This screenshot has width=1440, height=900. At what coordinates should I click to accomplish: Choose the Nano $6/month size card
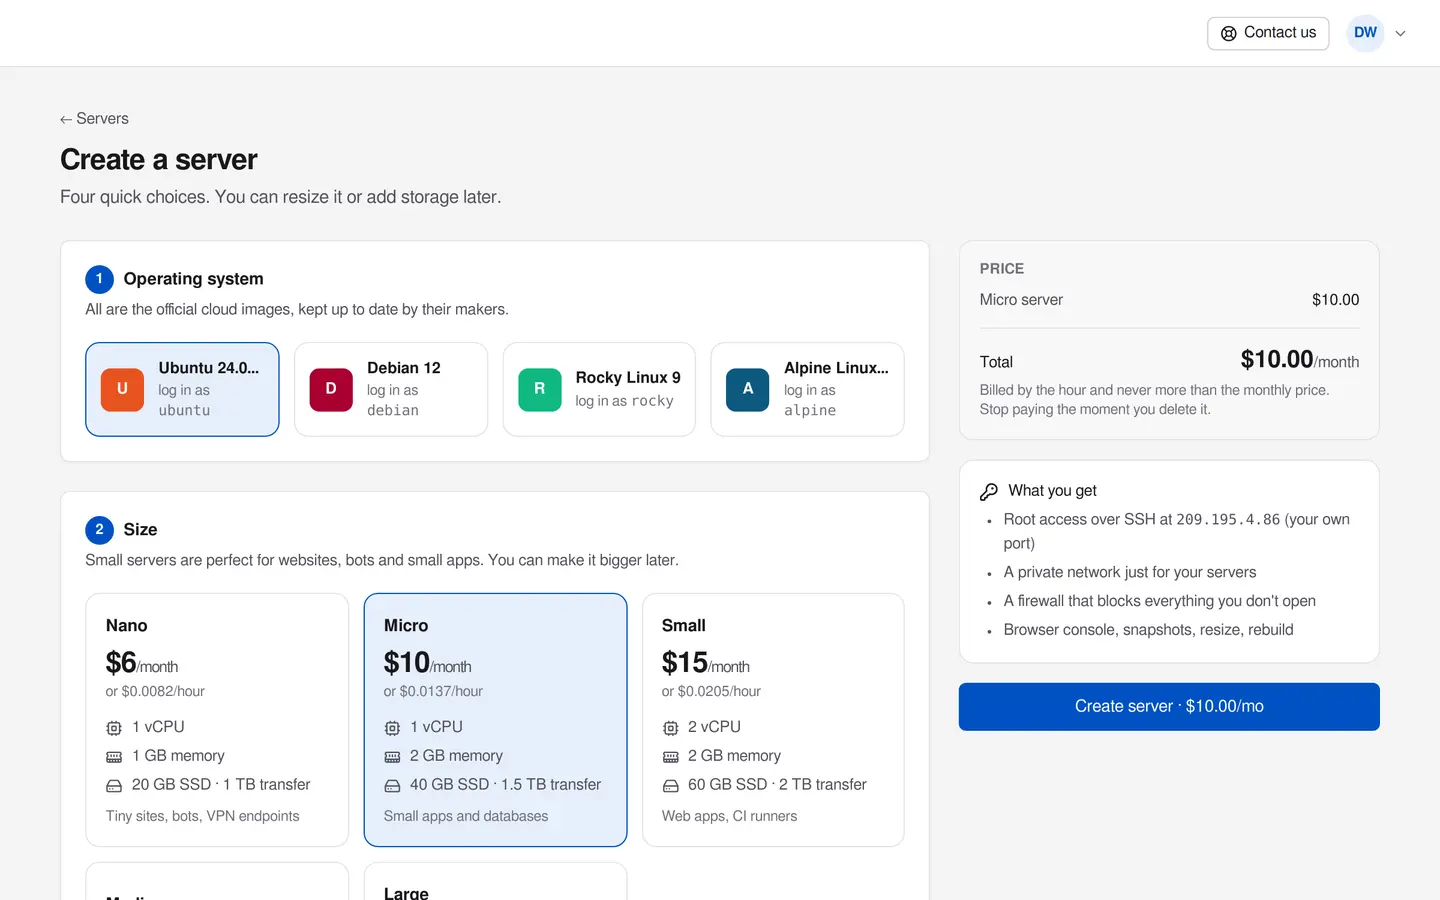pyautogui.click(x=217, y=720)
